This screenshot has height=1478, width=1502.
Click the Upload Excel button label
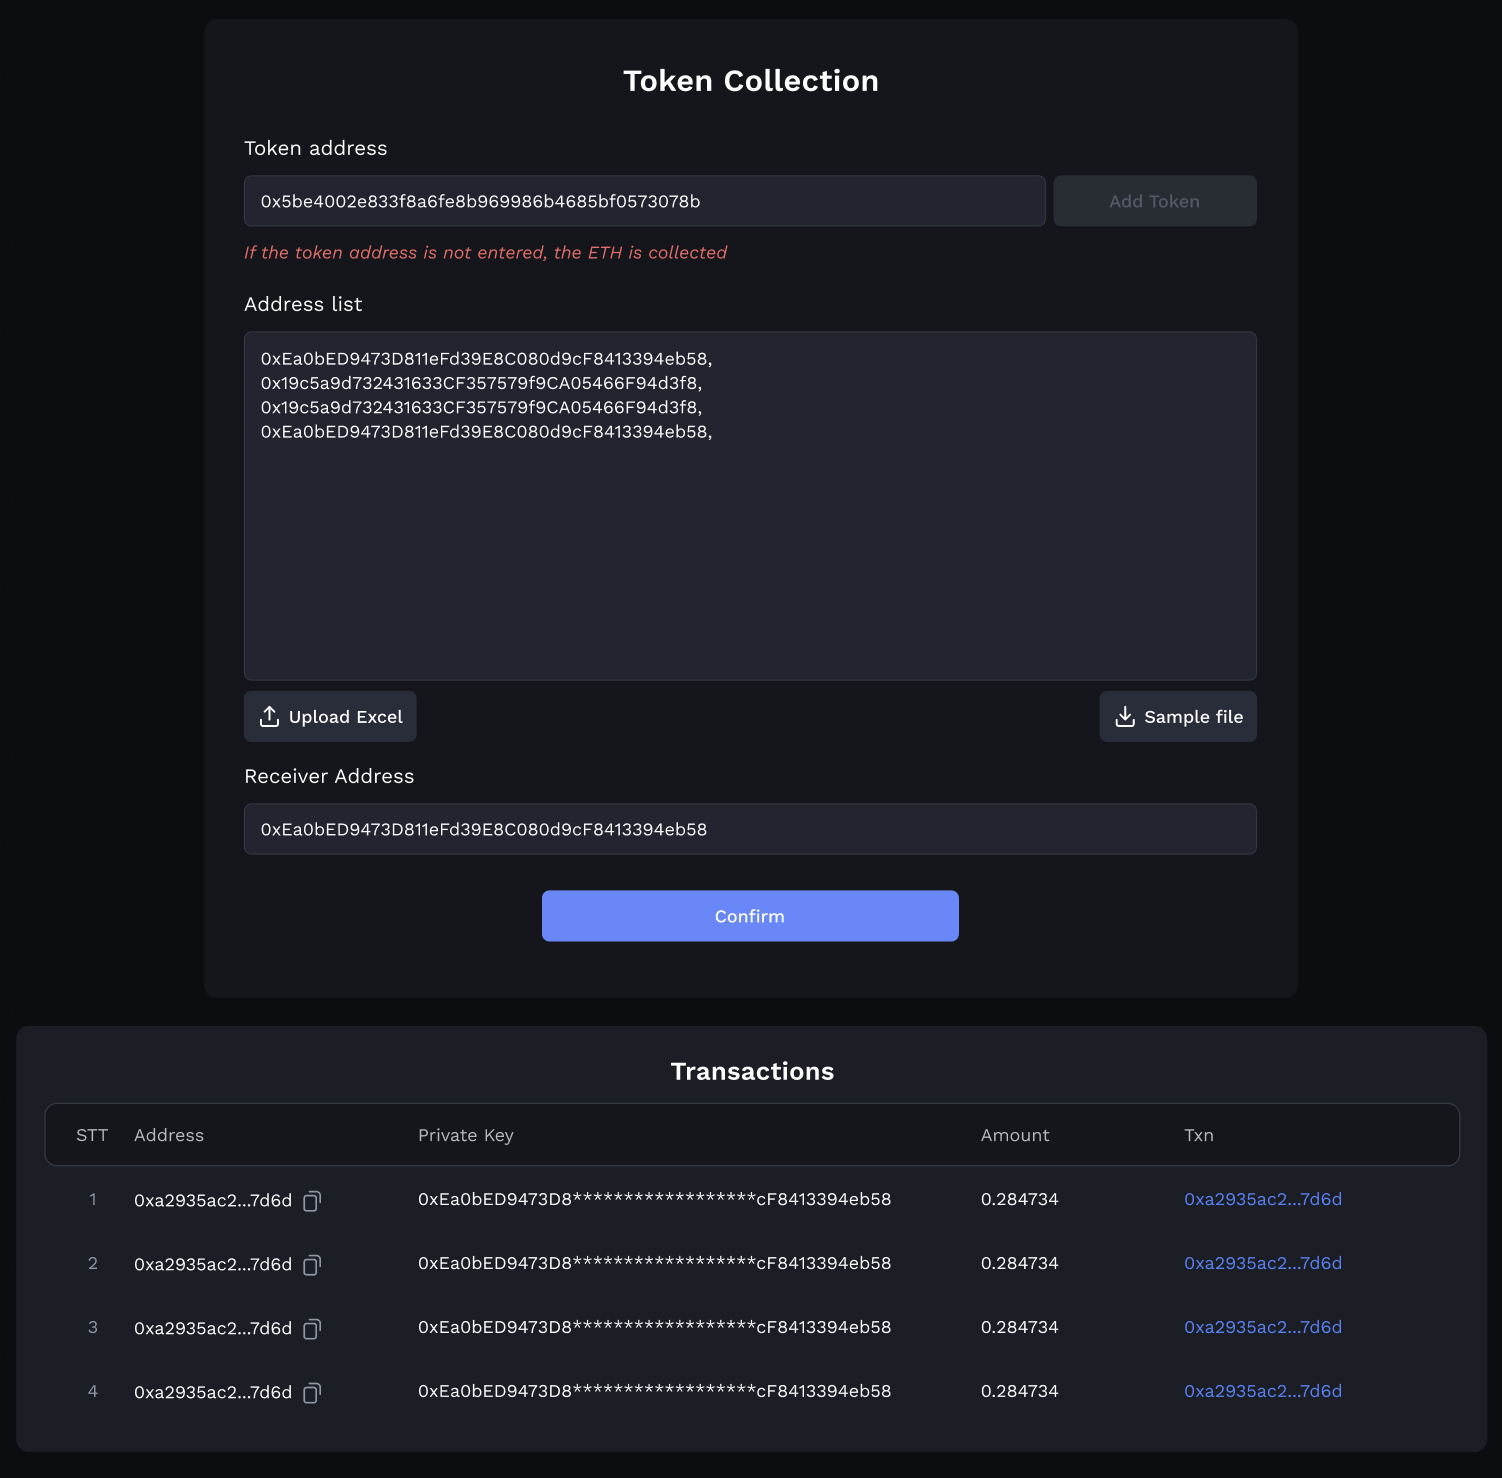[x=345, y=717]
